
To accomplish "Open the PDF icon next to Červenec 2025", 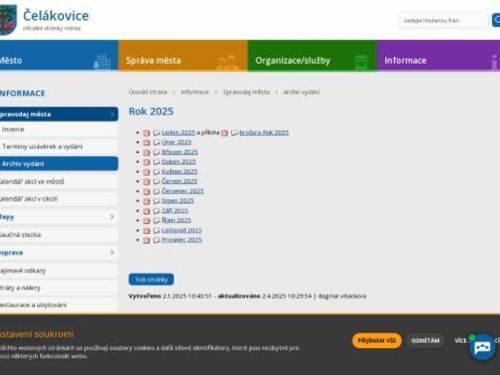I will pyautogui.click(x=147, y=191).
